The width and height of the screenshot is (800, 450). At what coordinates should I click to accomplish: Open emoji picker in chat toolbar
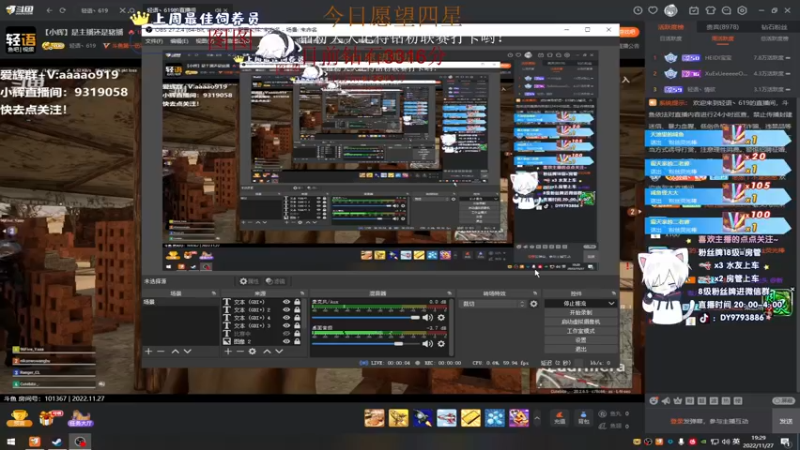pyautogui.click(x=654, y=401)
